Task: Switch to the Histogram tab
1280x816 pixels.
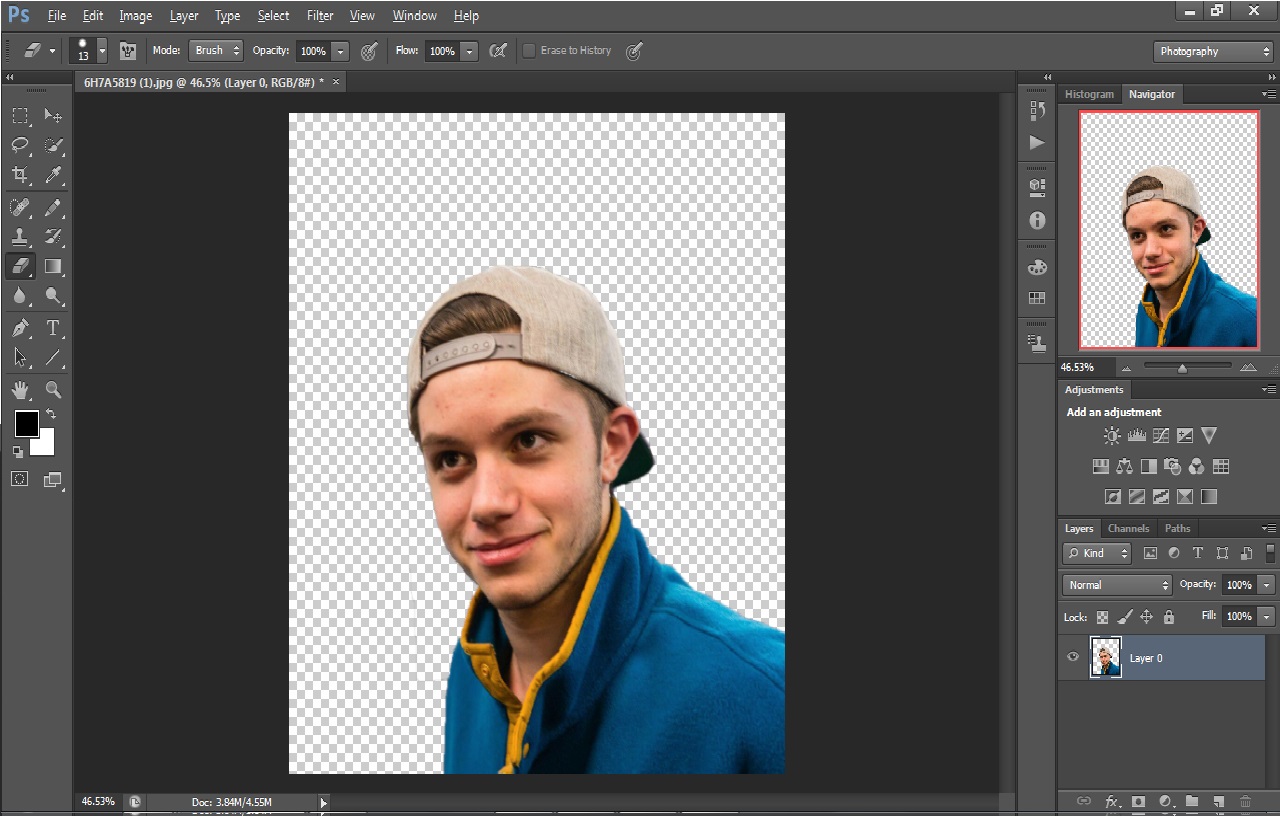Action: click(x=1089, y=94)
